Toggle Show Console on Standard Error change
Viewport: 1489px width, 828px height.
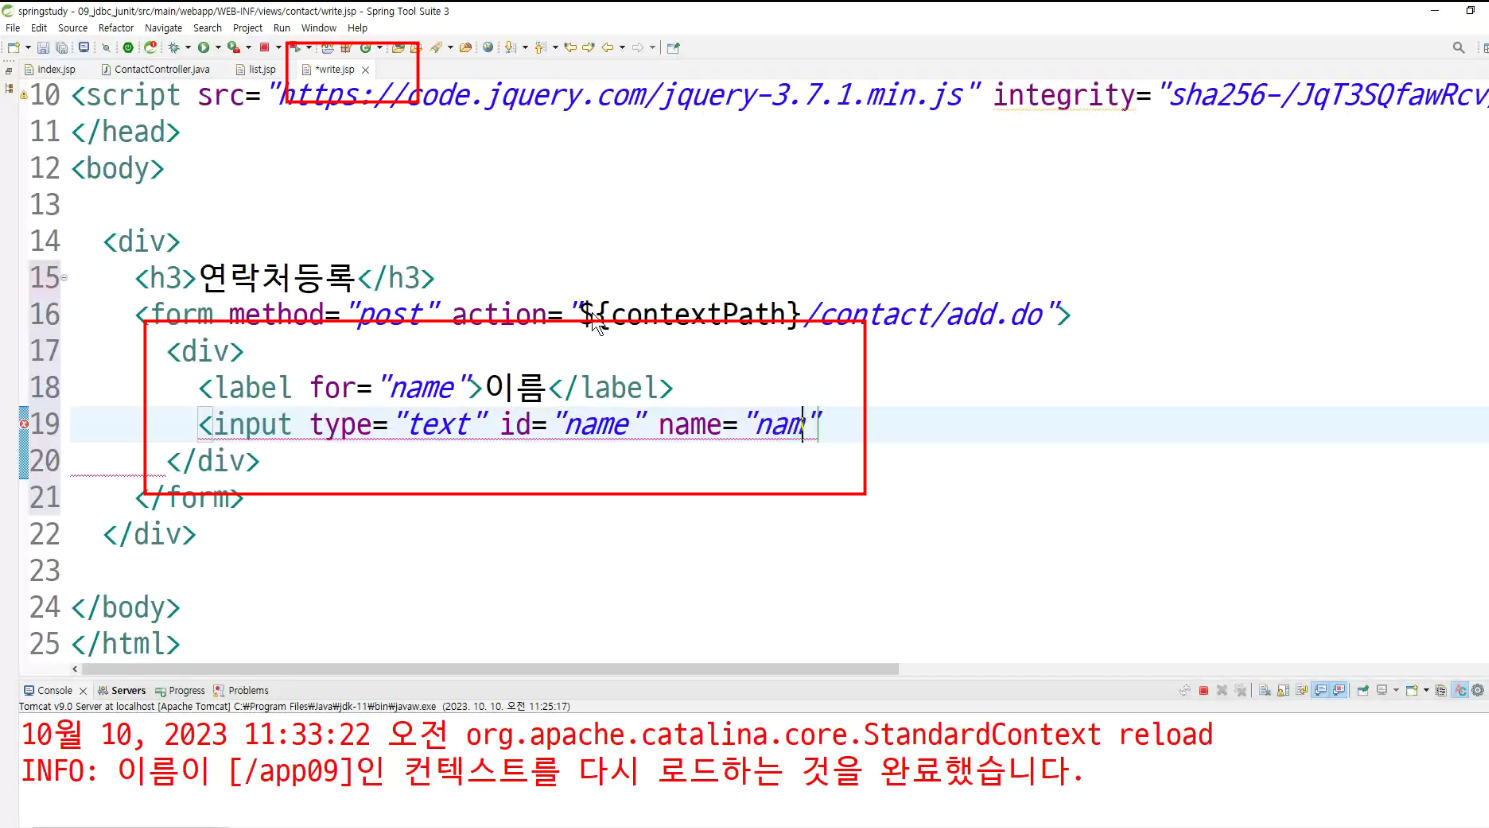1338,690
